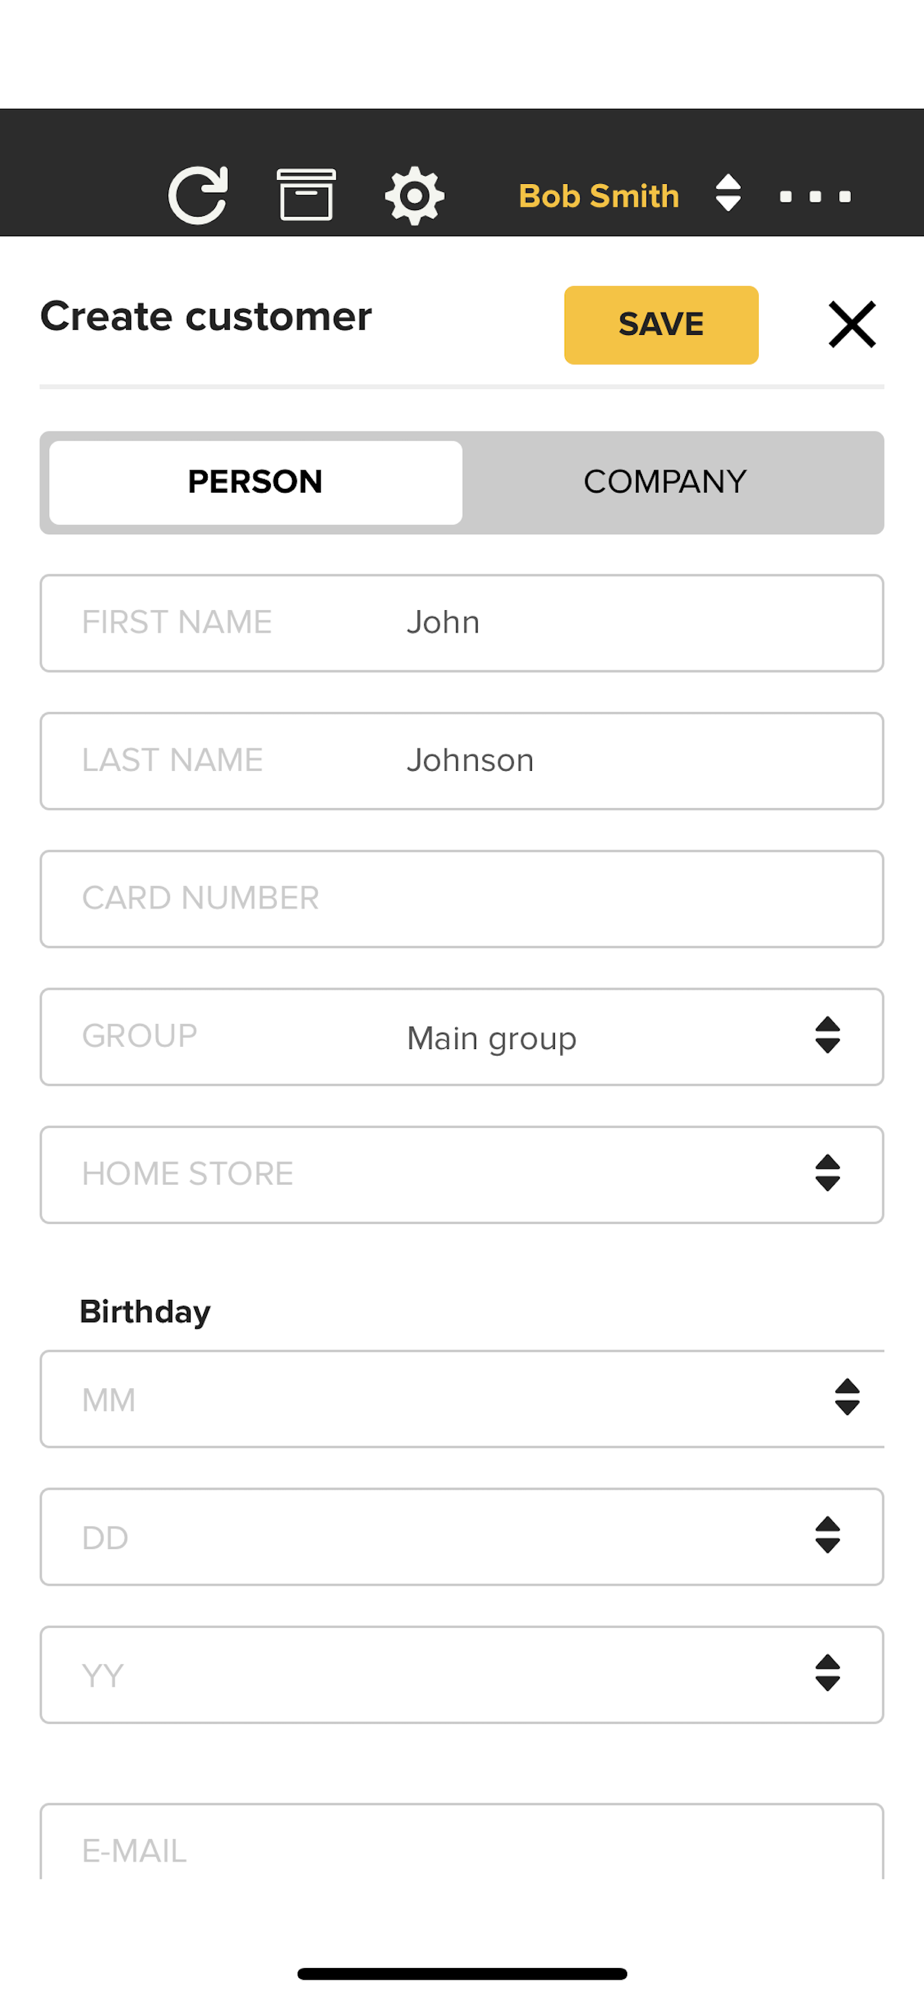The image size is (924, 2000).
Task: Tap the E-MAIL input field
Action: (x=462, y=1848)
